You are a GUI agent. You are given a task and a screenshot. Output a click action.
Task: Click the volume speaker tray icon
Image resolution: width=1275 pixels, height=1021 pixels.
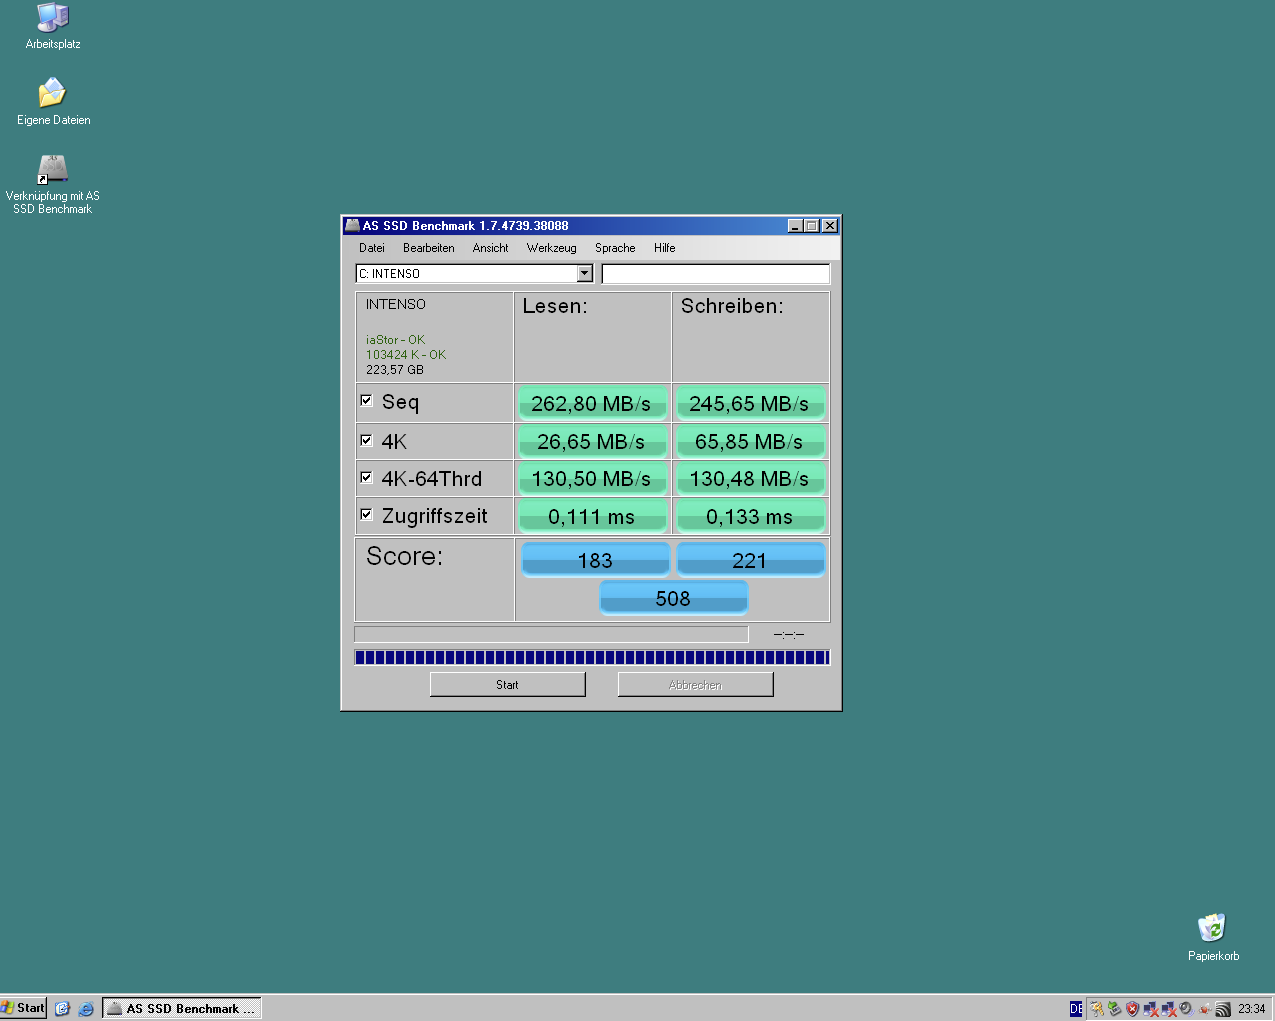(1186, 1009)
